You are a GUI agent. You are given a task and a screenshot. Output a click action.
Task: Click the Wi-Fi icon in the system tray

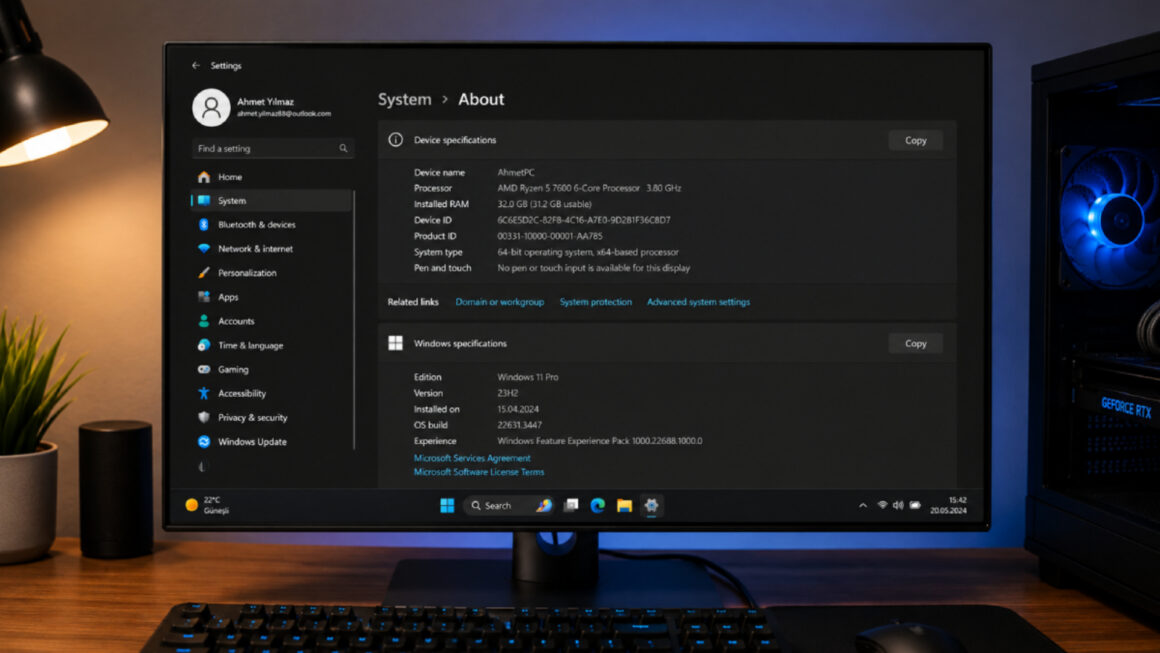click(882, 505)
